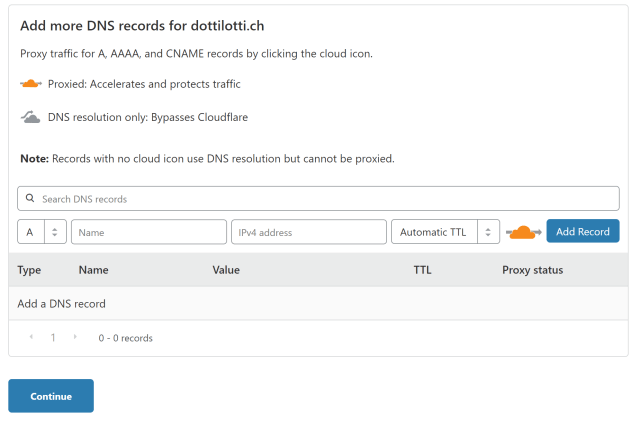Click the Proxied orange cloud legend icon
This screenshot has width=640, height=424.
[31, 84]
